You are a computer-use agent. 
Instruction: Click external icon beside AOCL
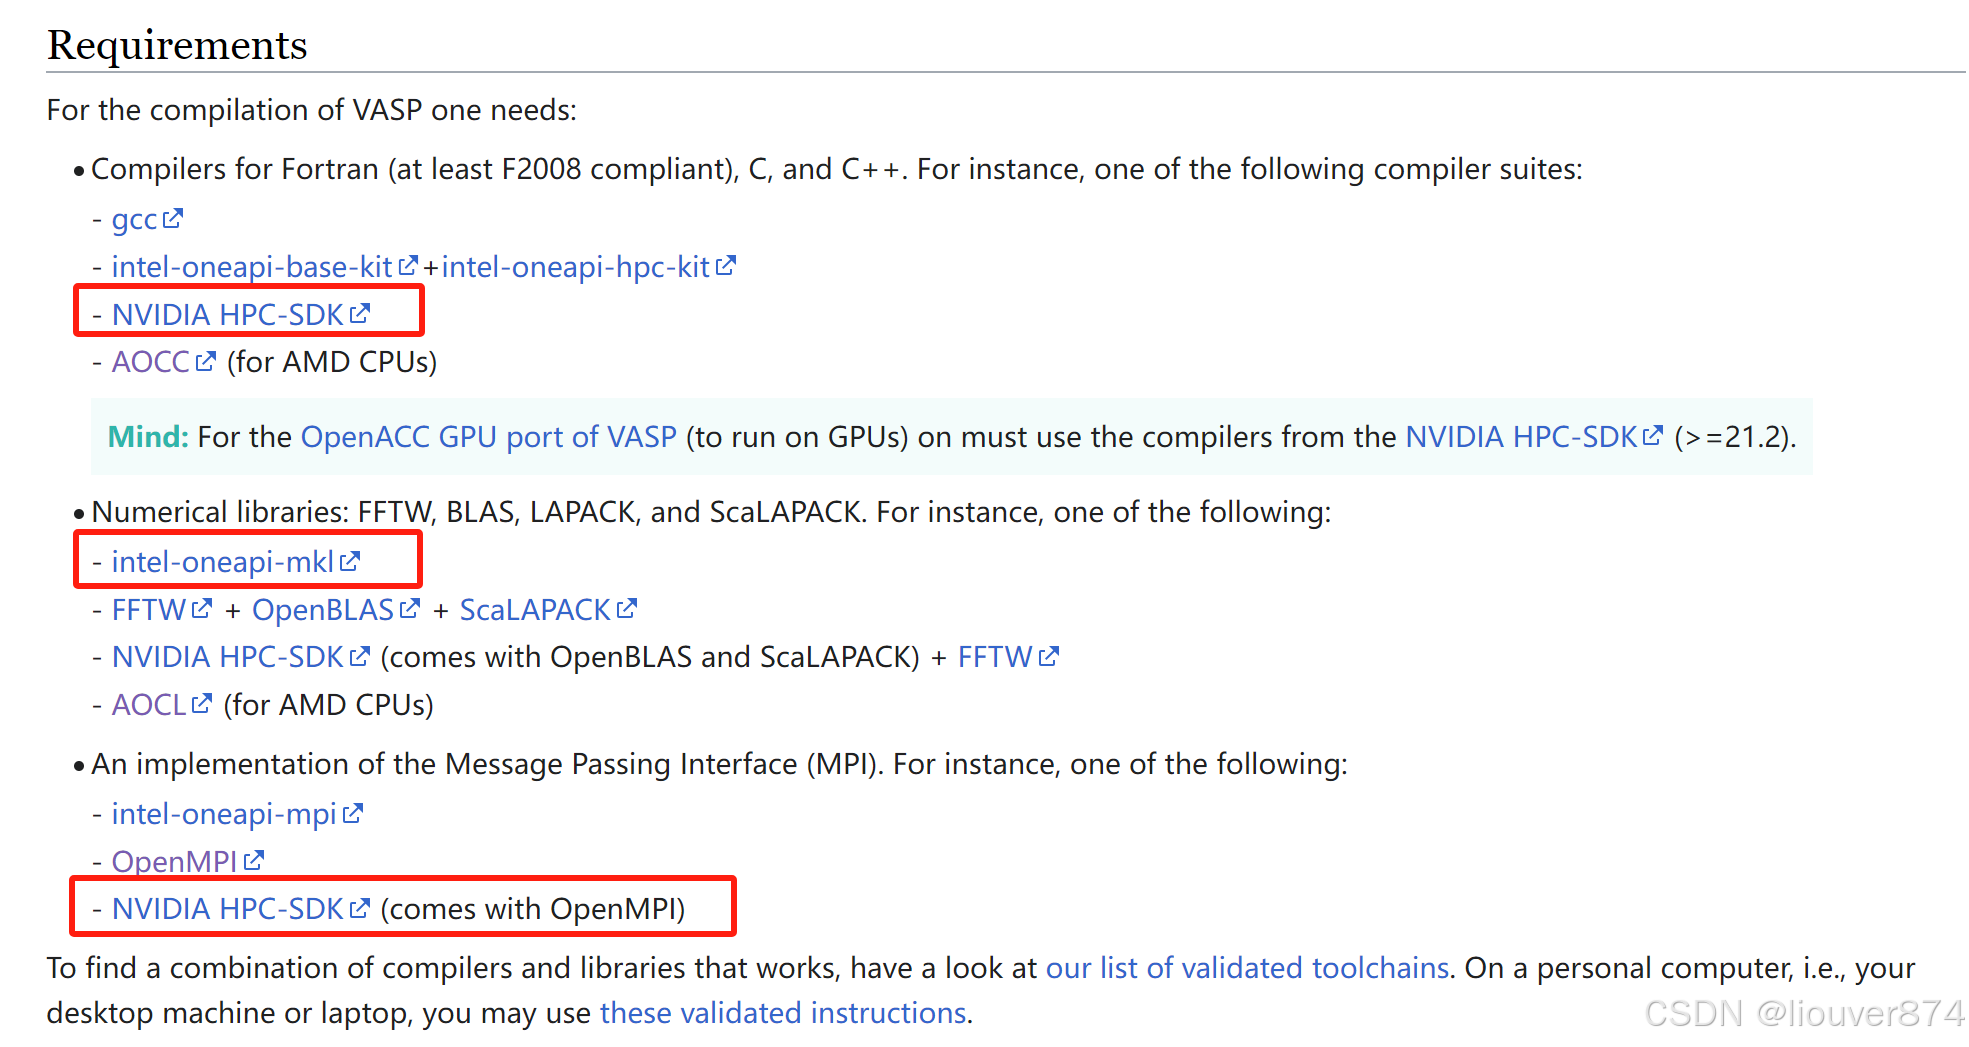(x=202, y=704)
